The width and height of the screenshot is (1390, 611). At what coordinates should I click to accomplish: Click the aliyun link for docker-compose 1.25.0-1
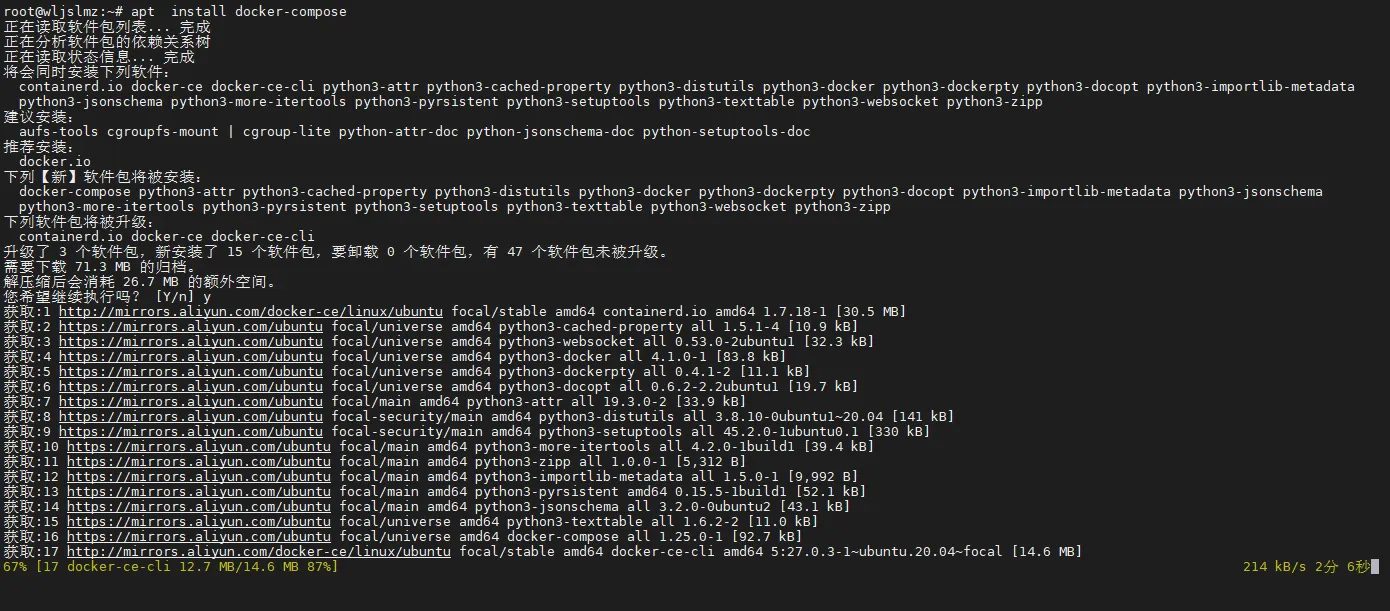198,537
